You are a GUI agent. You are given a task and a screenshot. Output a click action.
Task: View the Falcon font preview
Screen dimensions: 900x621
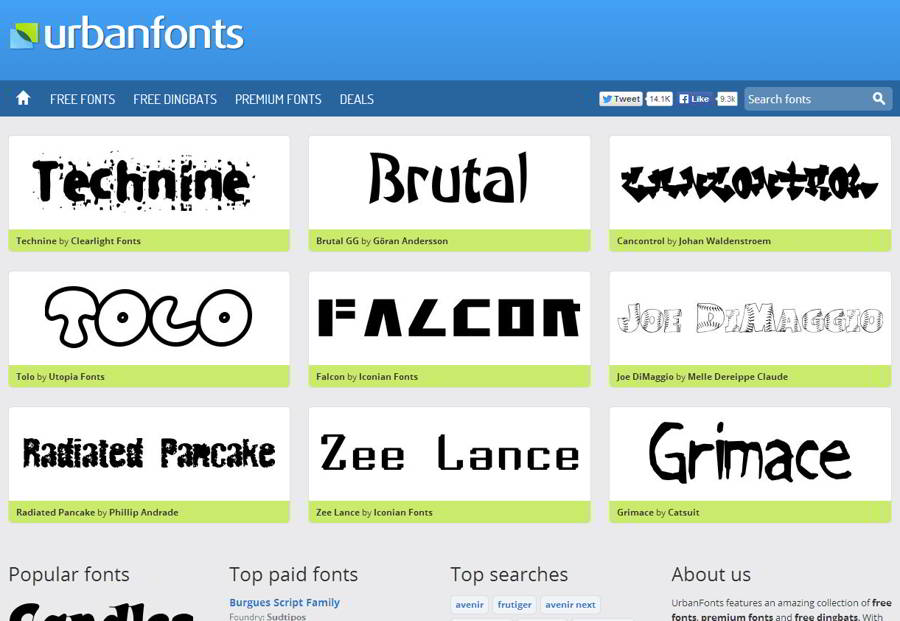point(449,319)
